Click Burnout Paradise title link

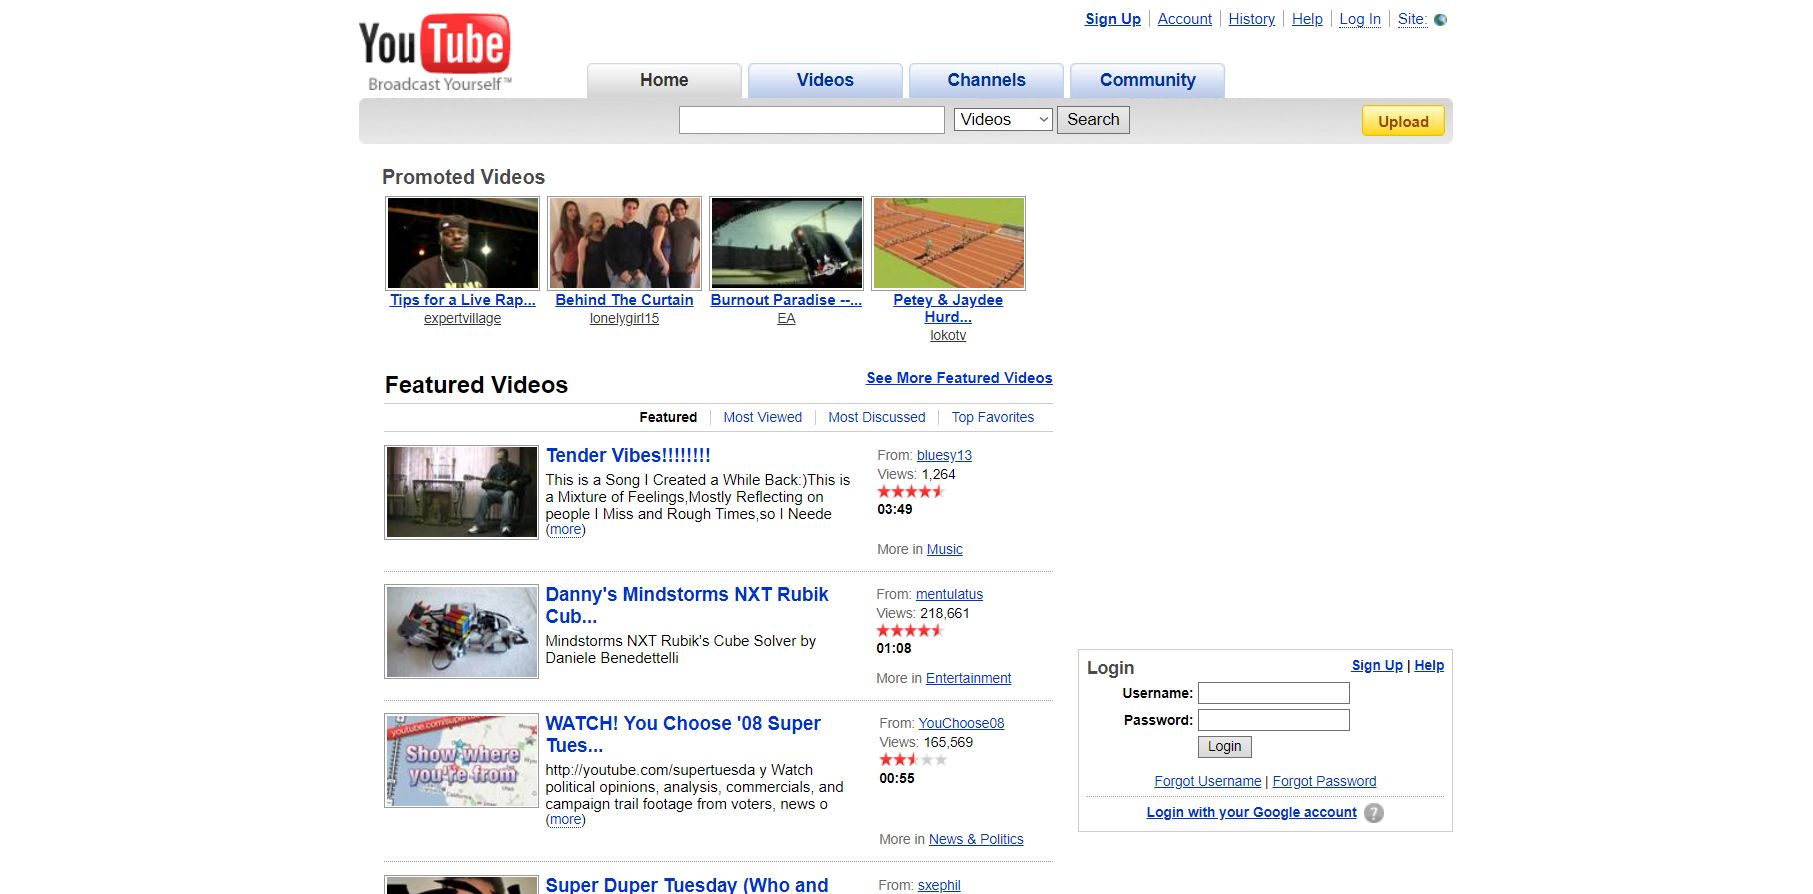(786, 300)
